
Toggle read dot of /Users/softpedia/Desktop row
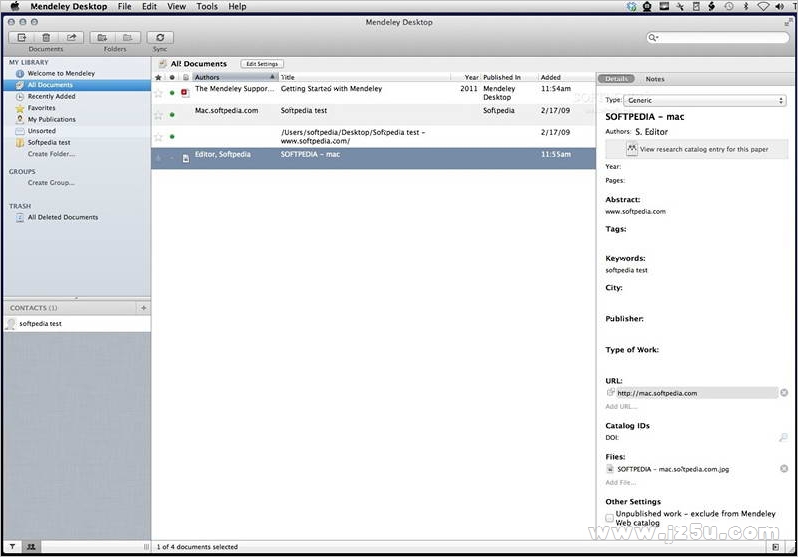coord(172,136)
